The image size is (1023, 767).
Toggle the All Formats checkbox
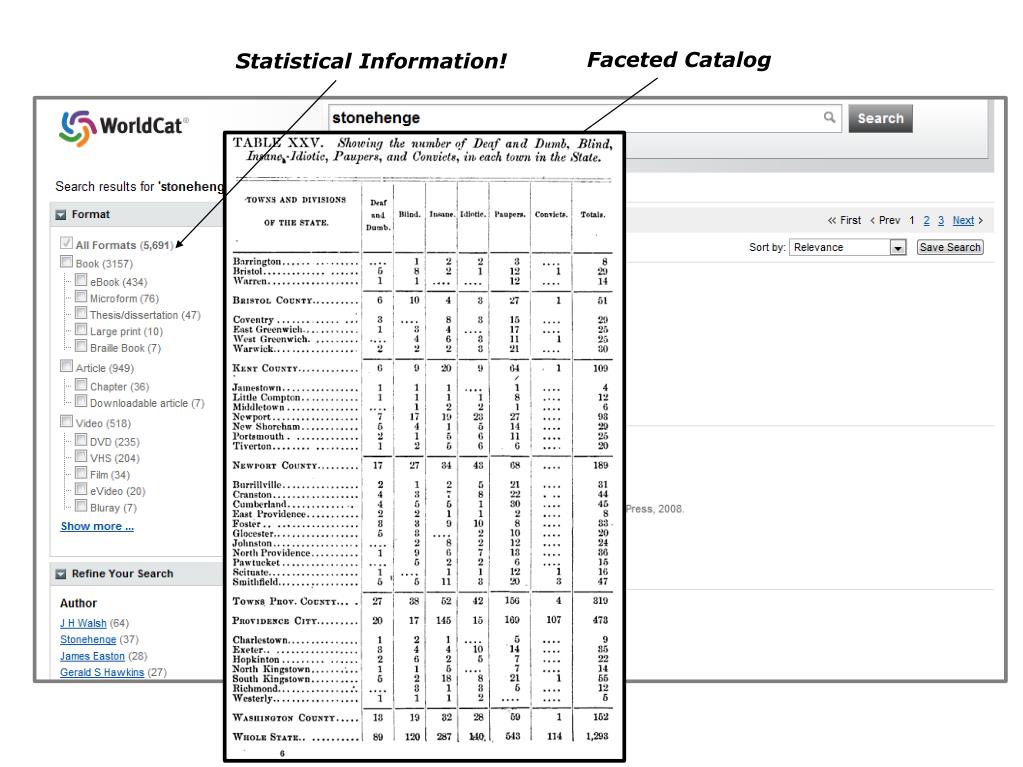coord(66,243)
